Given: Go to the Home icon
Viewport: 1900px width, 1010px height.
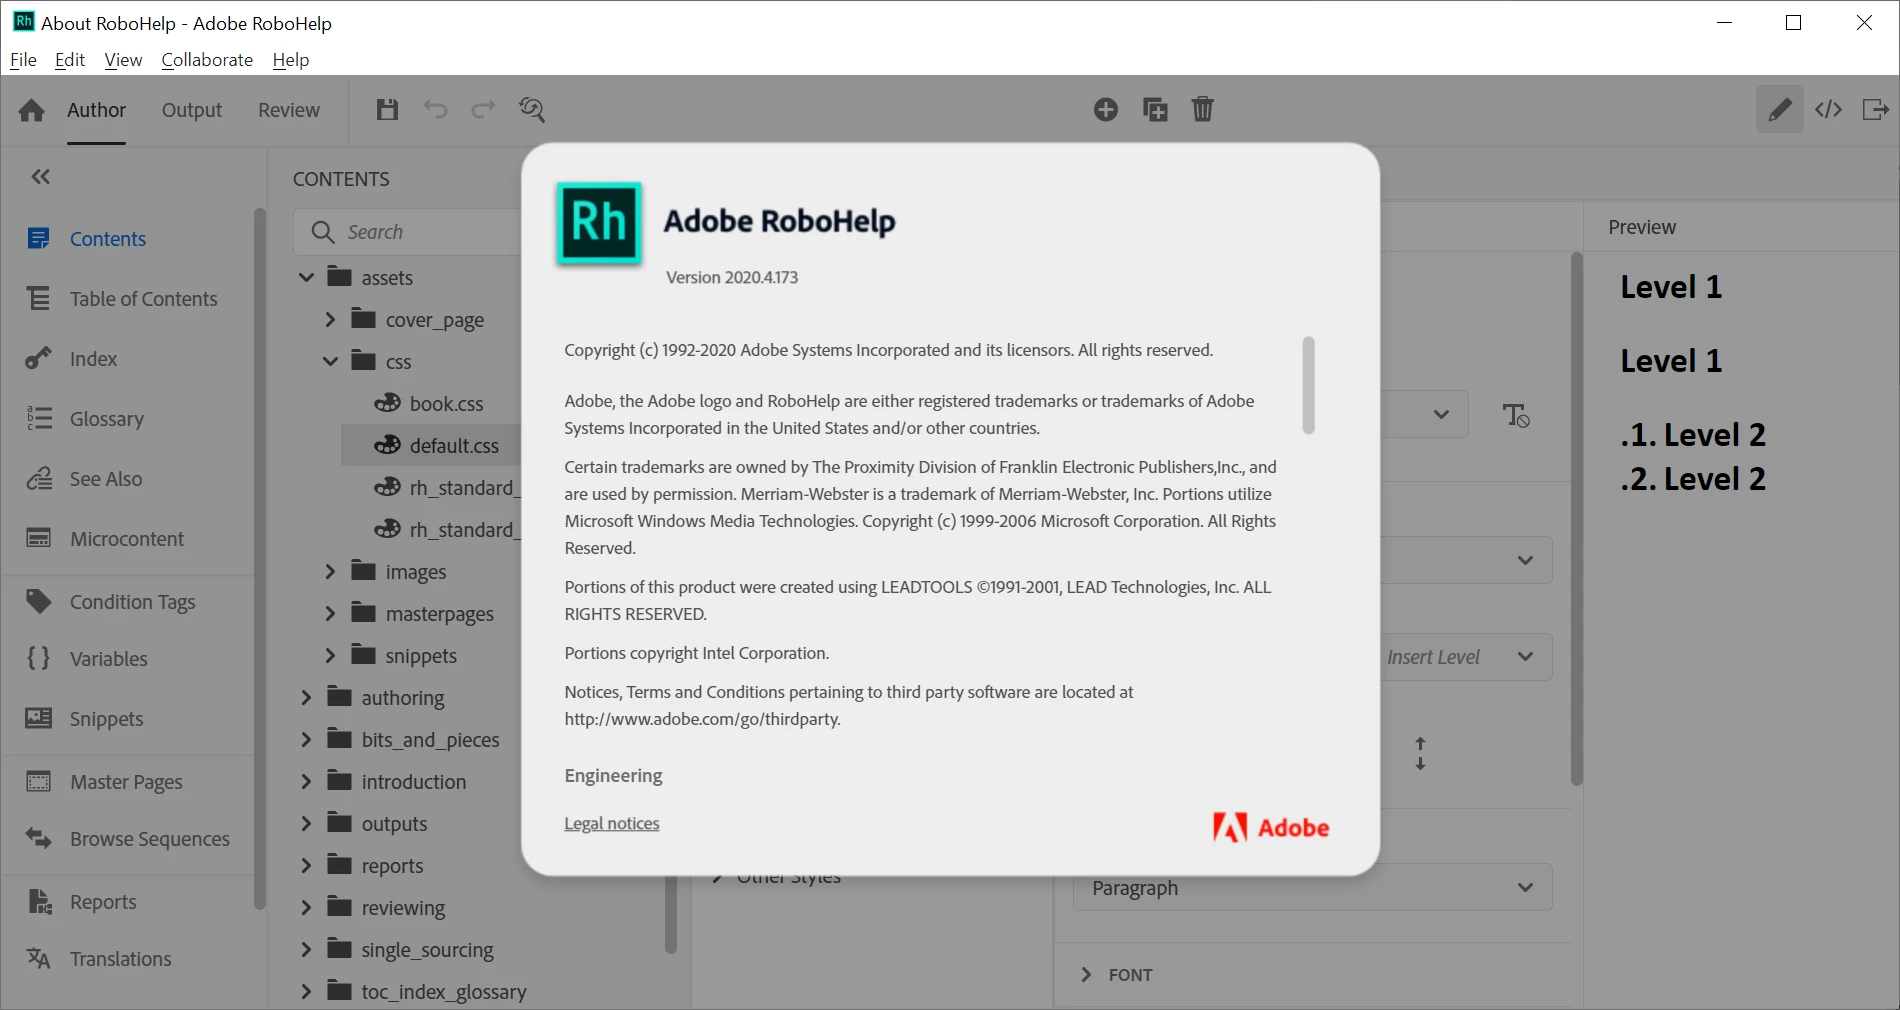Looking at the screenshot, I should pos(32,110).
